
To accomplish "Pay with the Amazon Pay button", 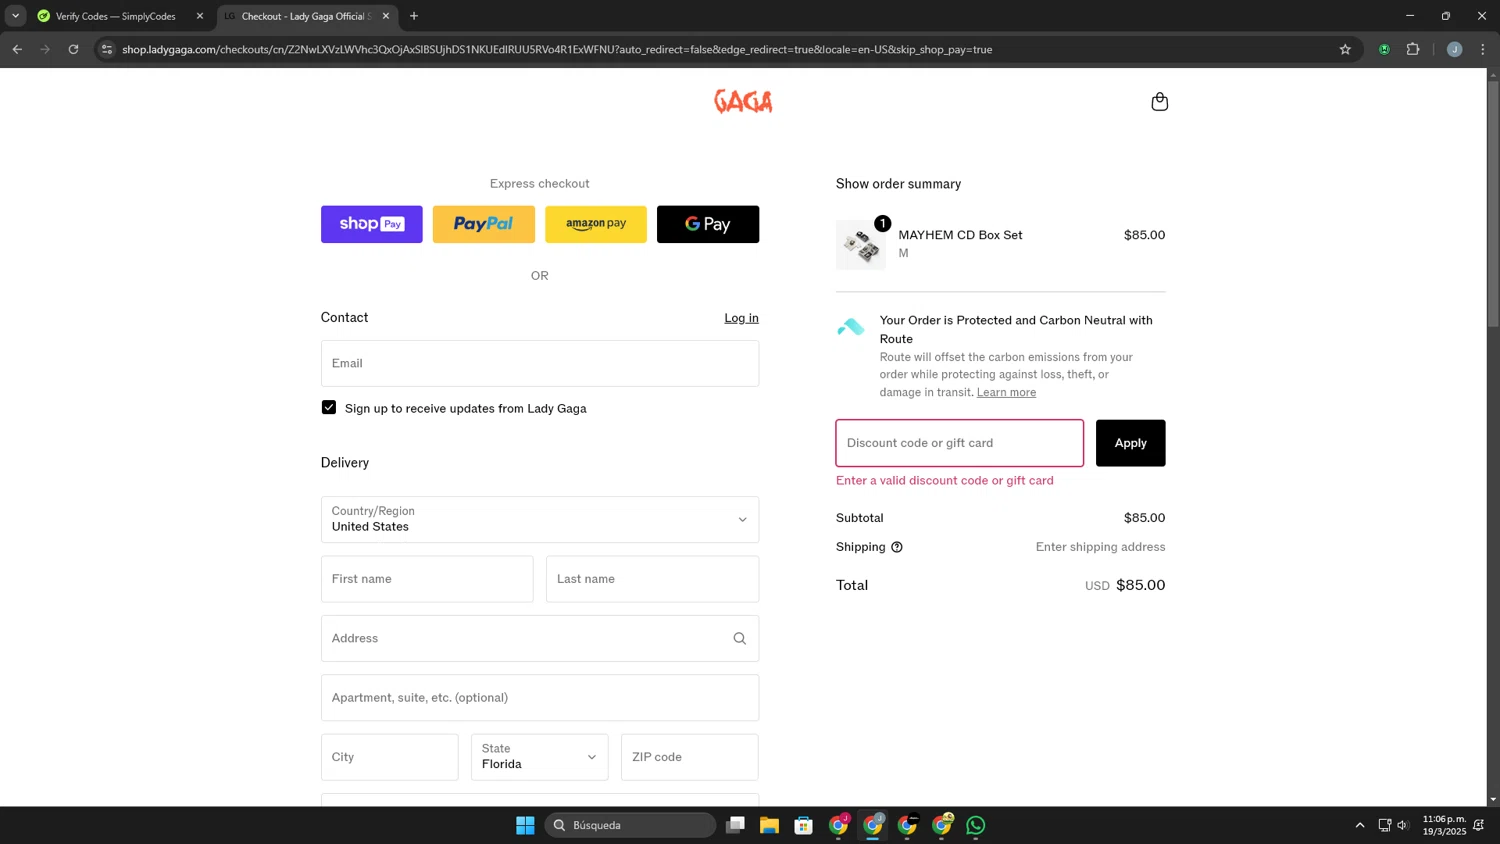I will (x=596, y=224).
